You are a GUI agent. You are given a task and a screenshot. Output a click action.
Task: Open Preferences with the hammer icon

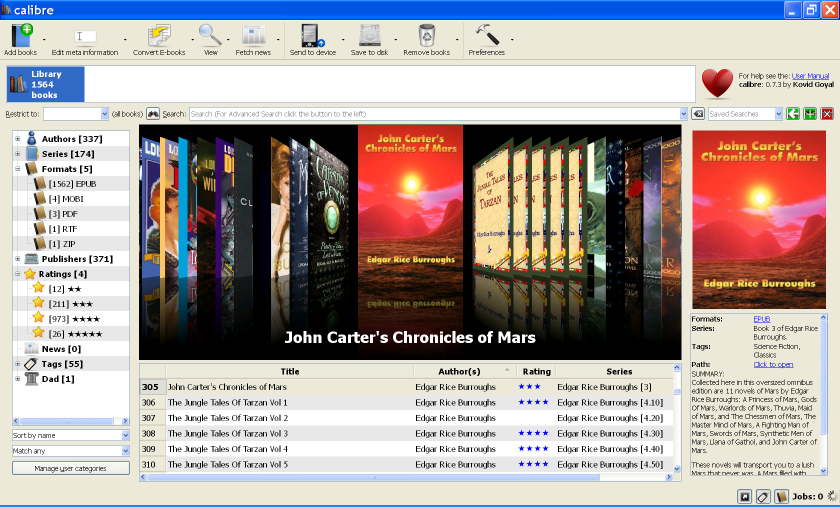[487, 35]
